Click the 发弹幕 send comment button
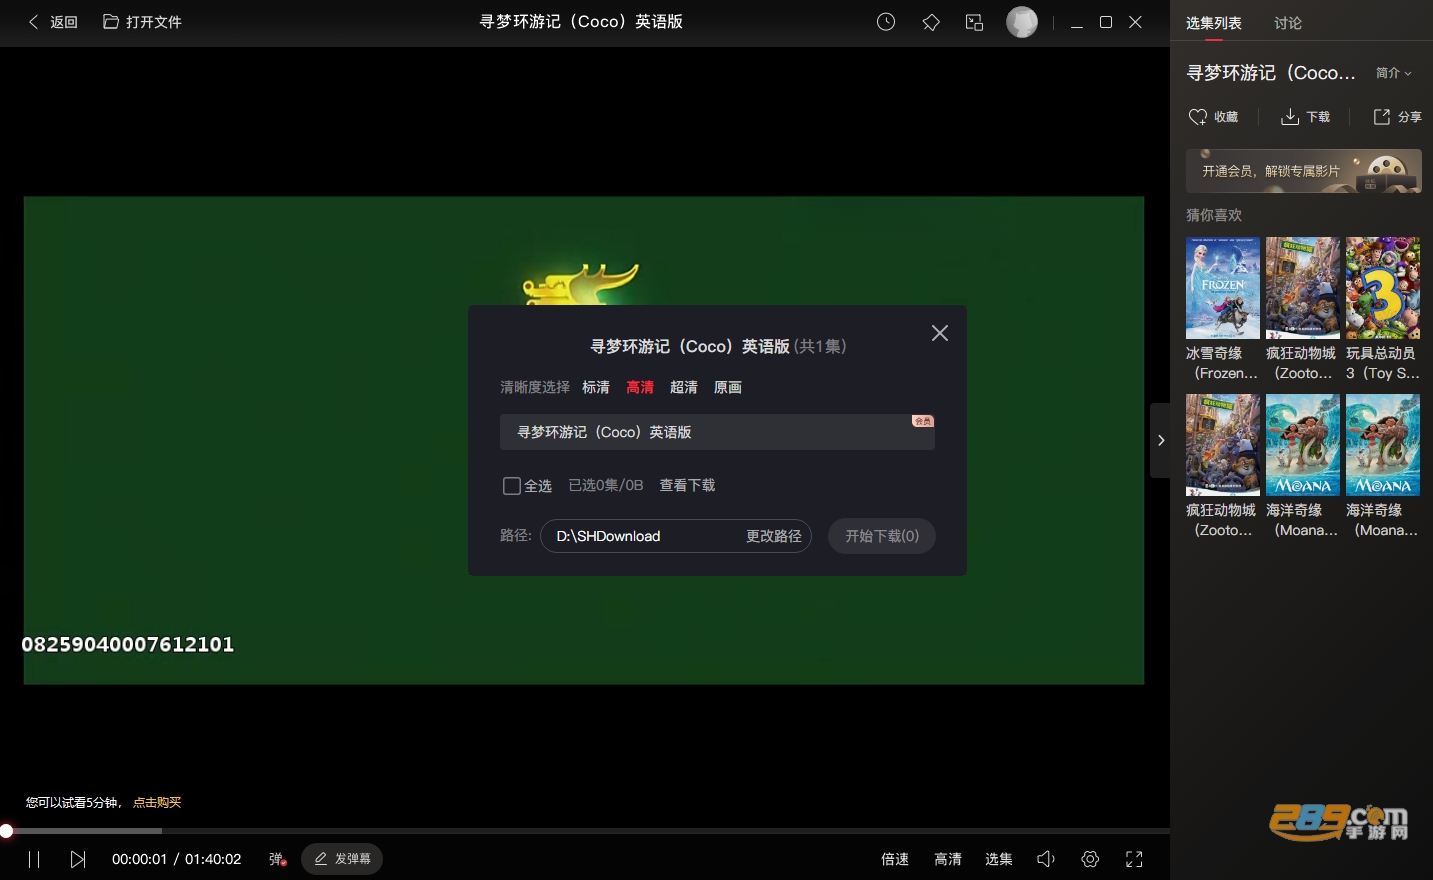 pyautogui.click(x=342, y=859)
